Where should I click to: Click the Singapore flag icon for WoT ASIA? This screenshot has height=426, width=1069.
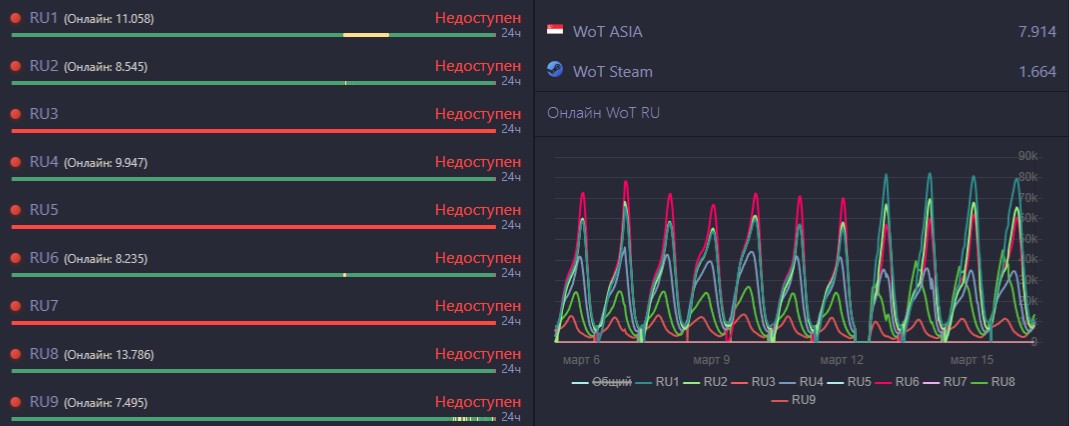click(555, 29)
